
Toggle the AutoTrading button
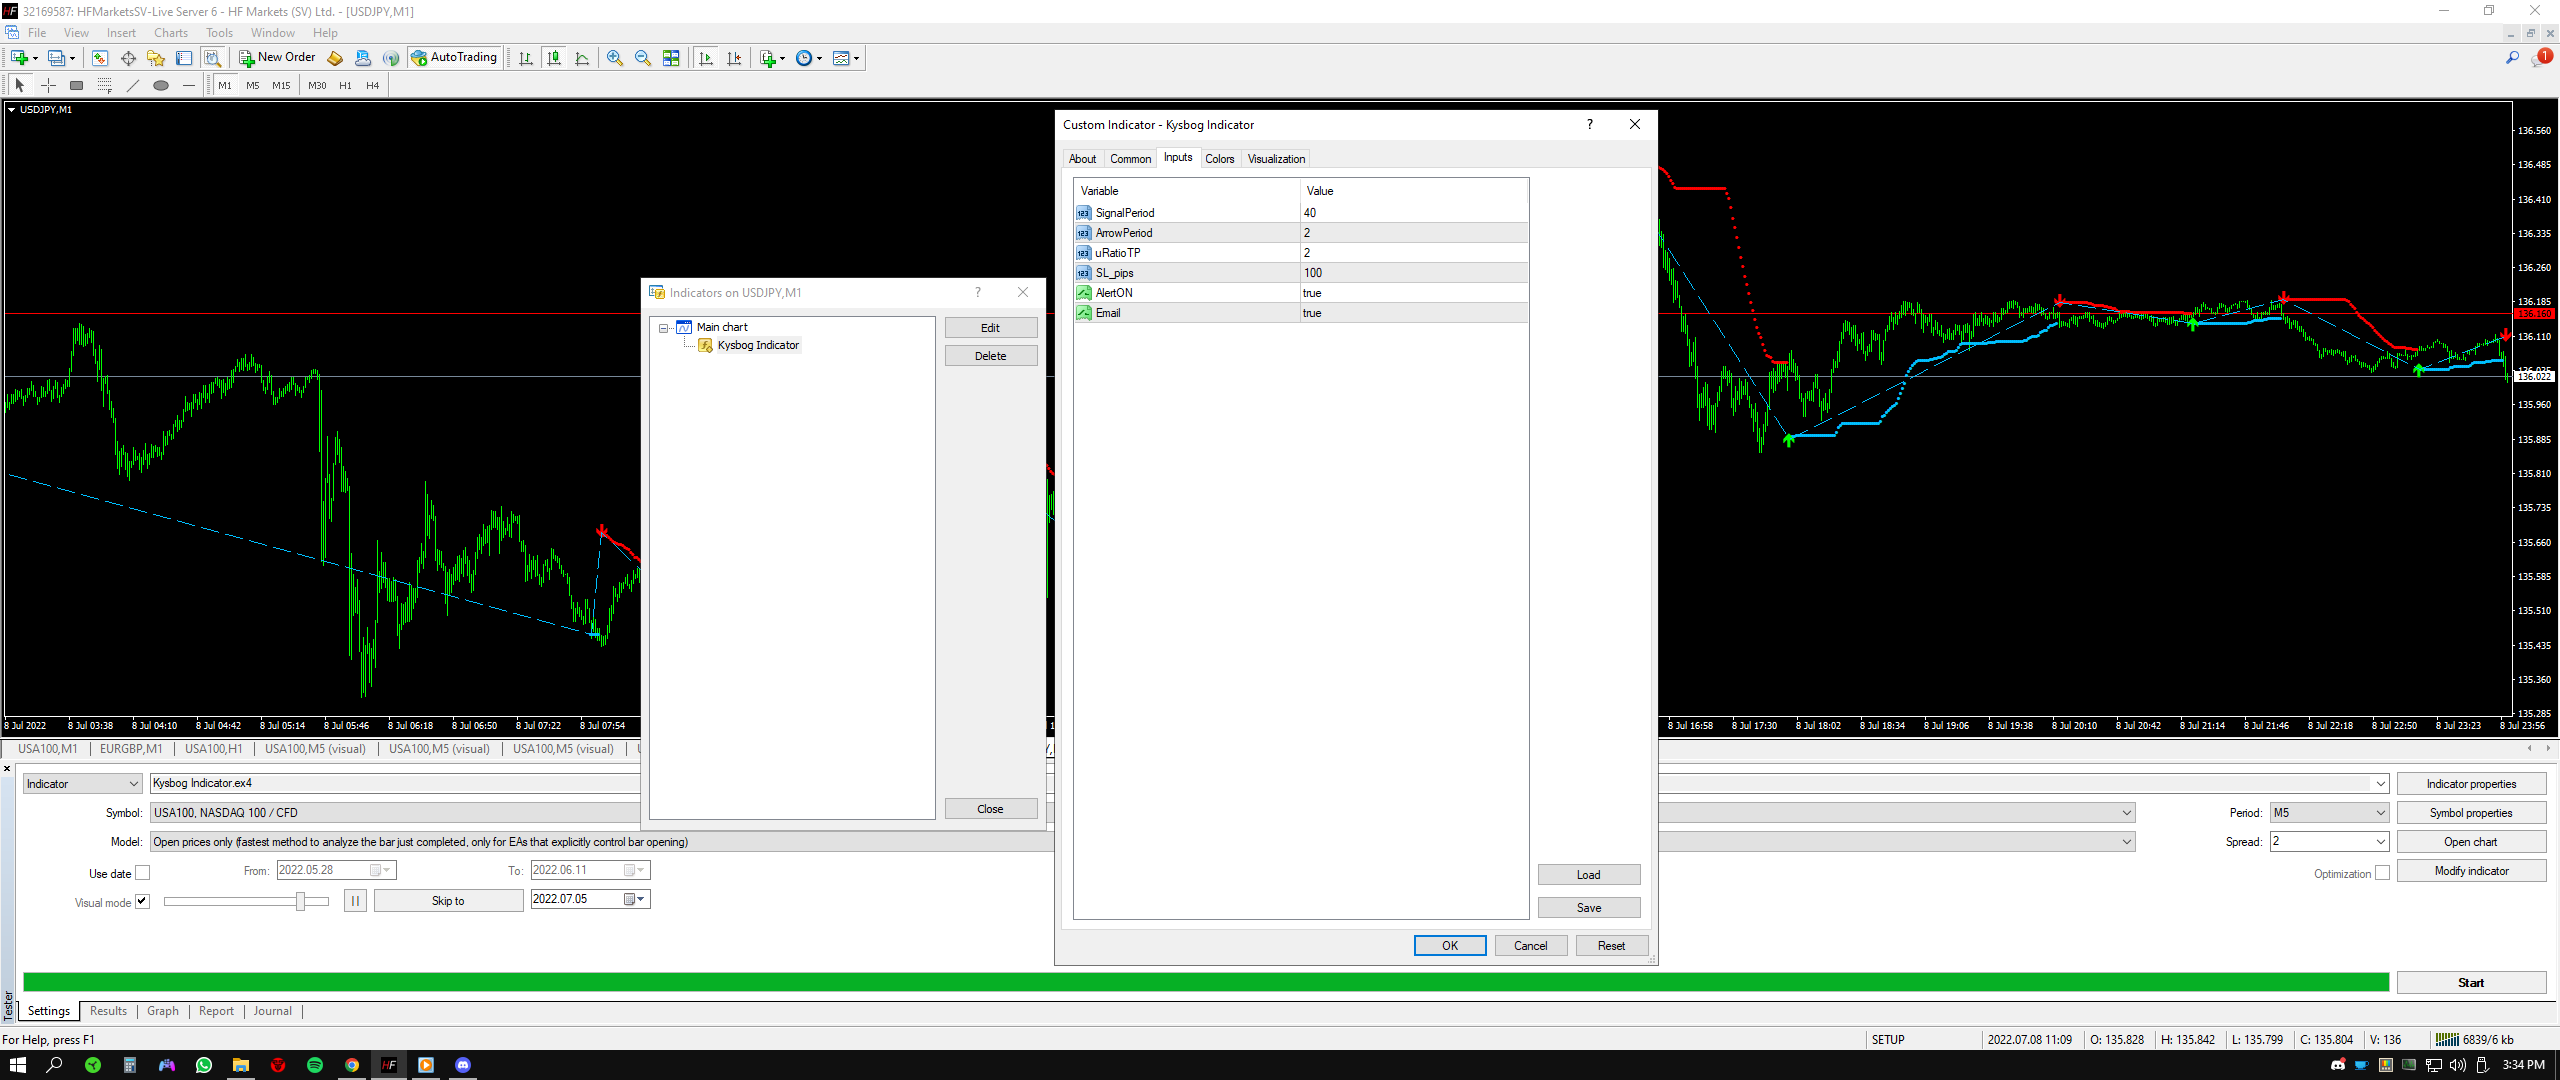click(x=454, y=58)
